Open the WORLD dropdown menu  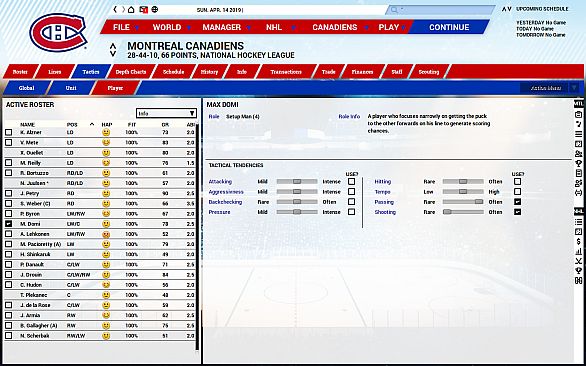point(172,27)
